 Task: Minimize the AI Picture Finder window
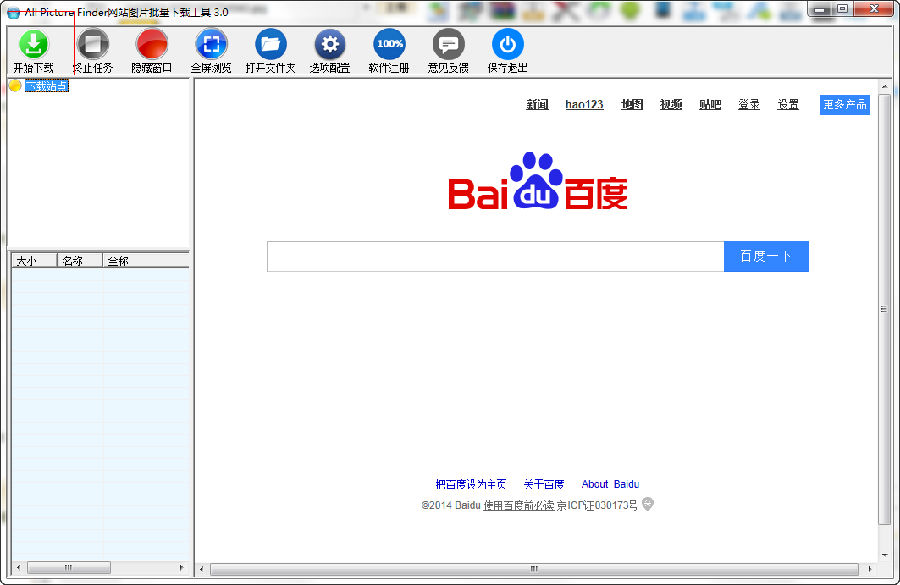821,9
